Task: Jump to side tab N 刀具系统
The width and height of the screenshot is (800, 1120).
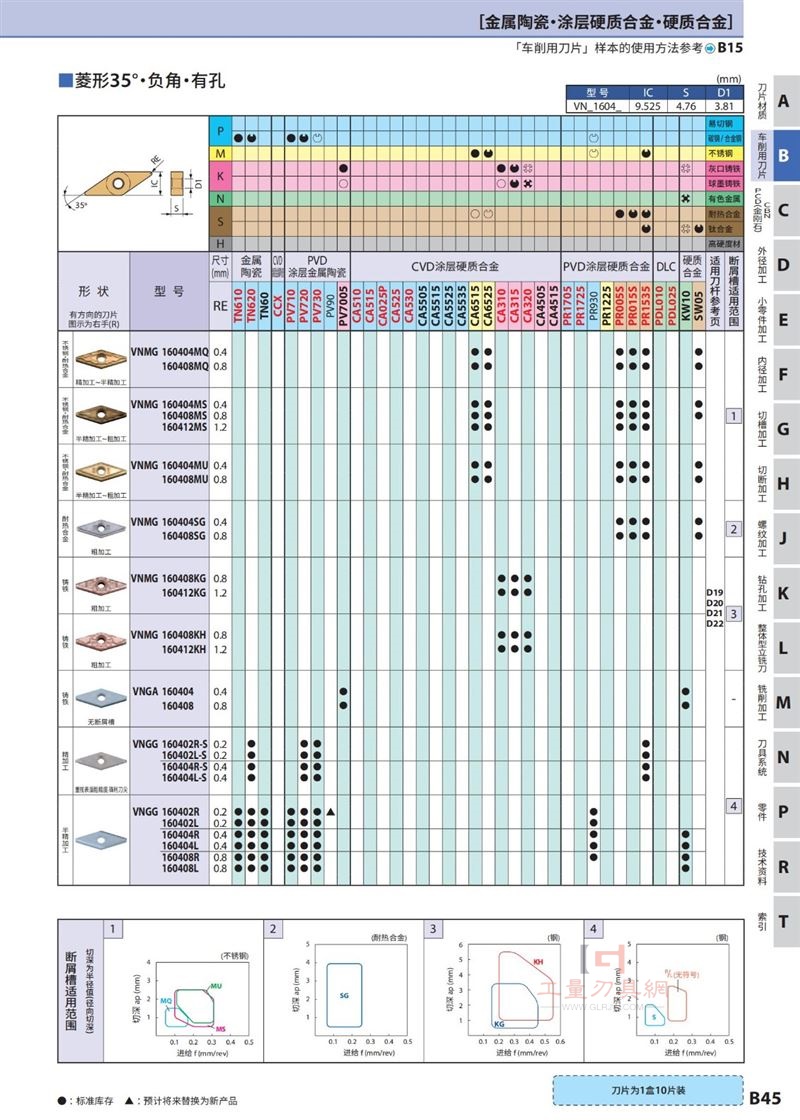Action: point(775,757)
